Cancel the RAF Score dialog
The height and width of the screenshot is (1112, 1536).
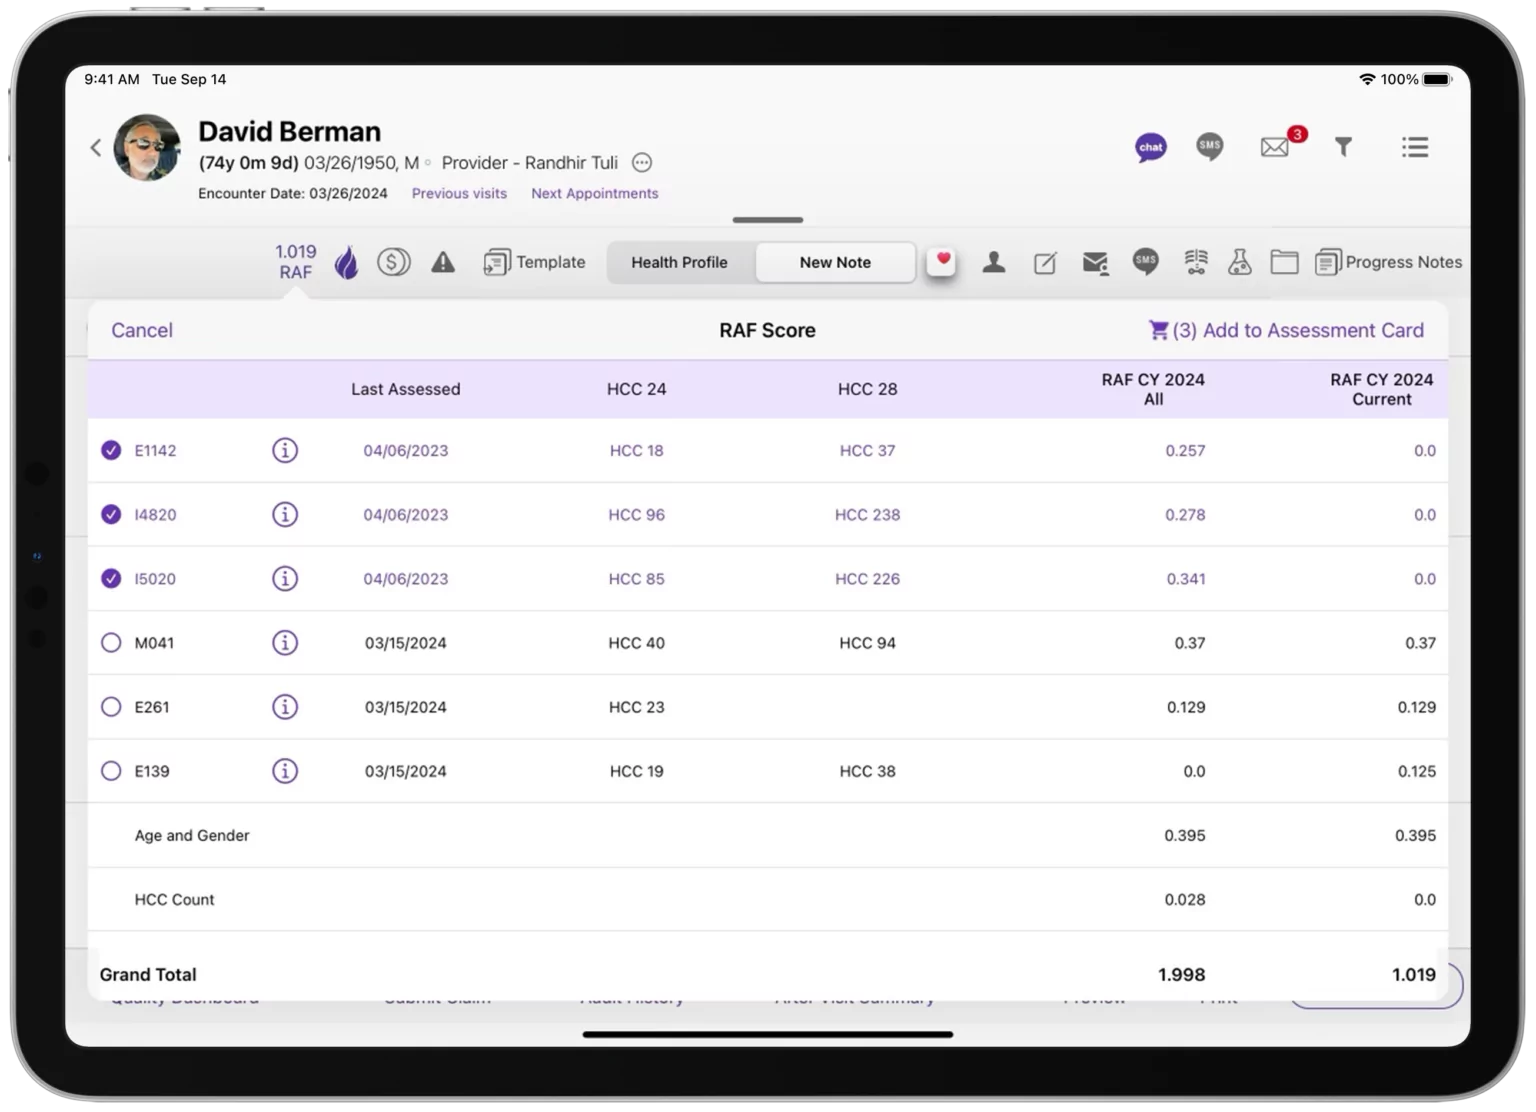[142, 330]
